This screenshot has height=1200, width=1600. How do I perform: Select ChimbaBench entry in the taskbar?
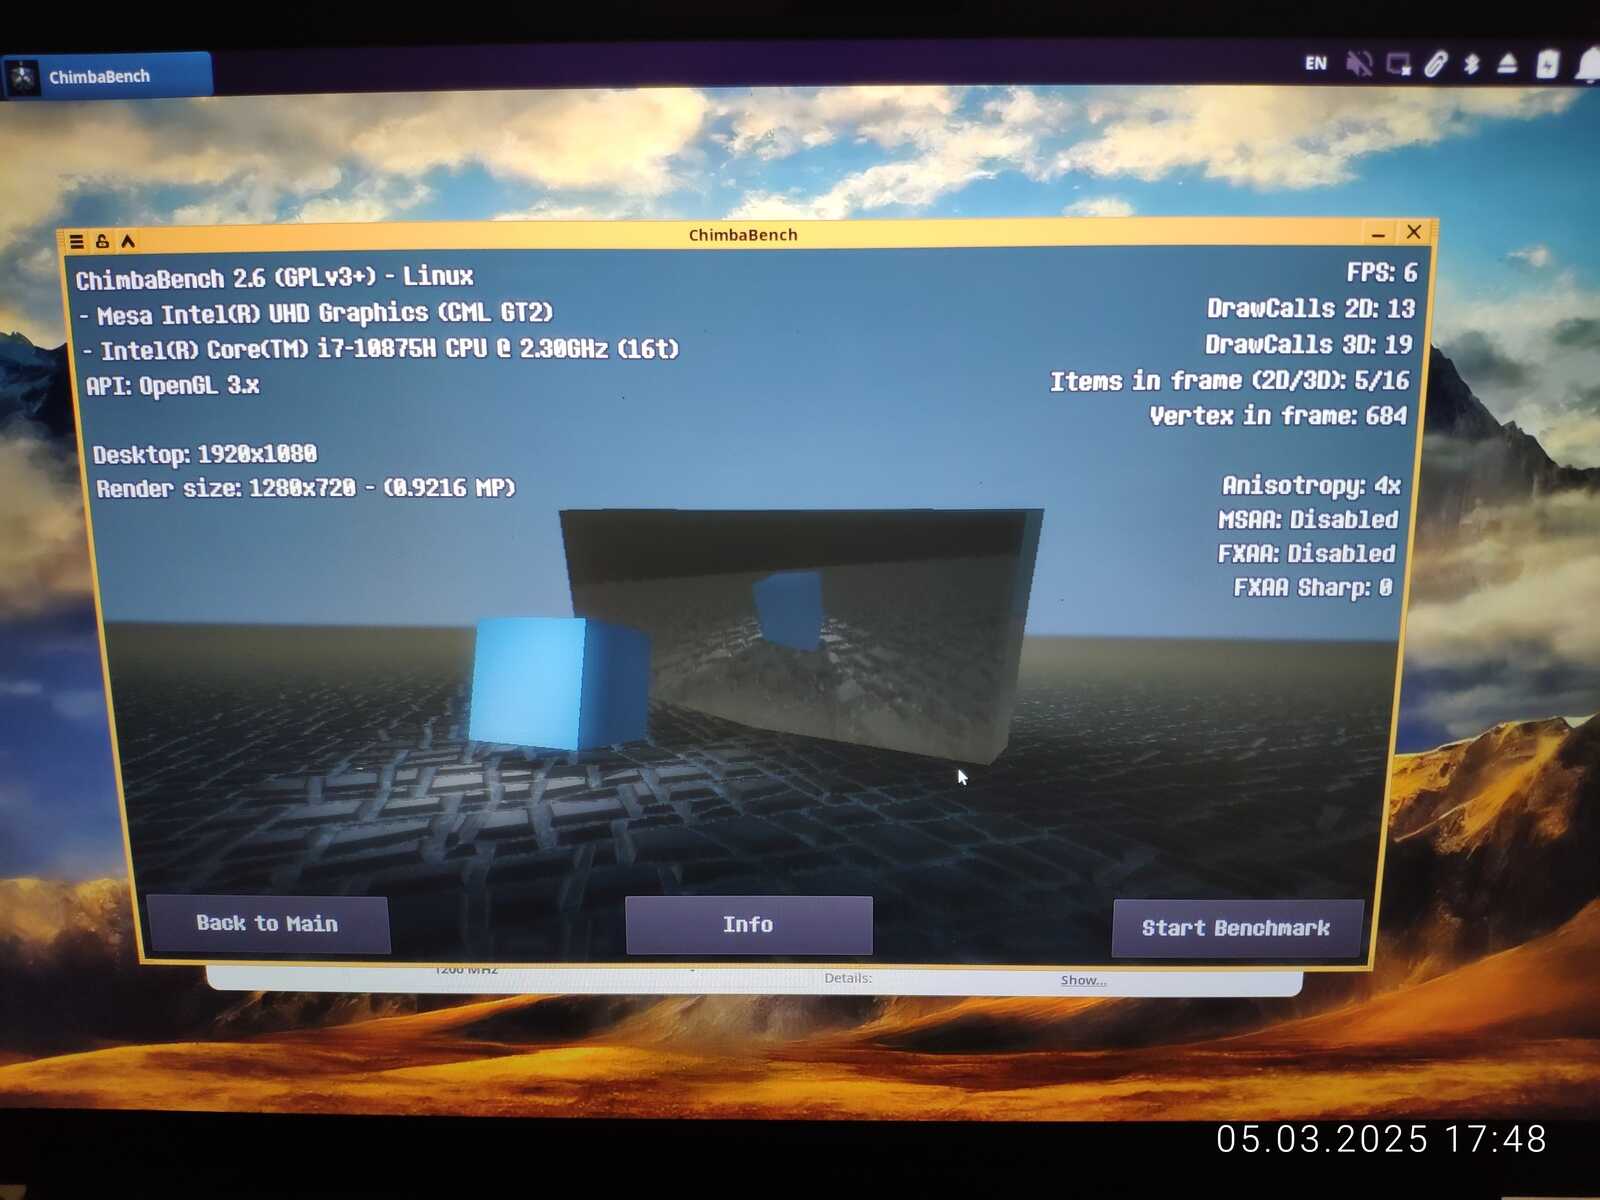pyautogui.click(x=107, y=76)
